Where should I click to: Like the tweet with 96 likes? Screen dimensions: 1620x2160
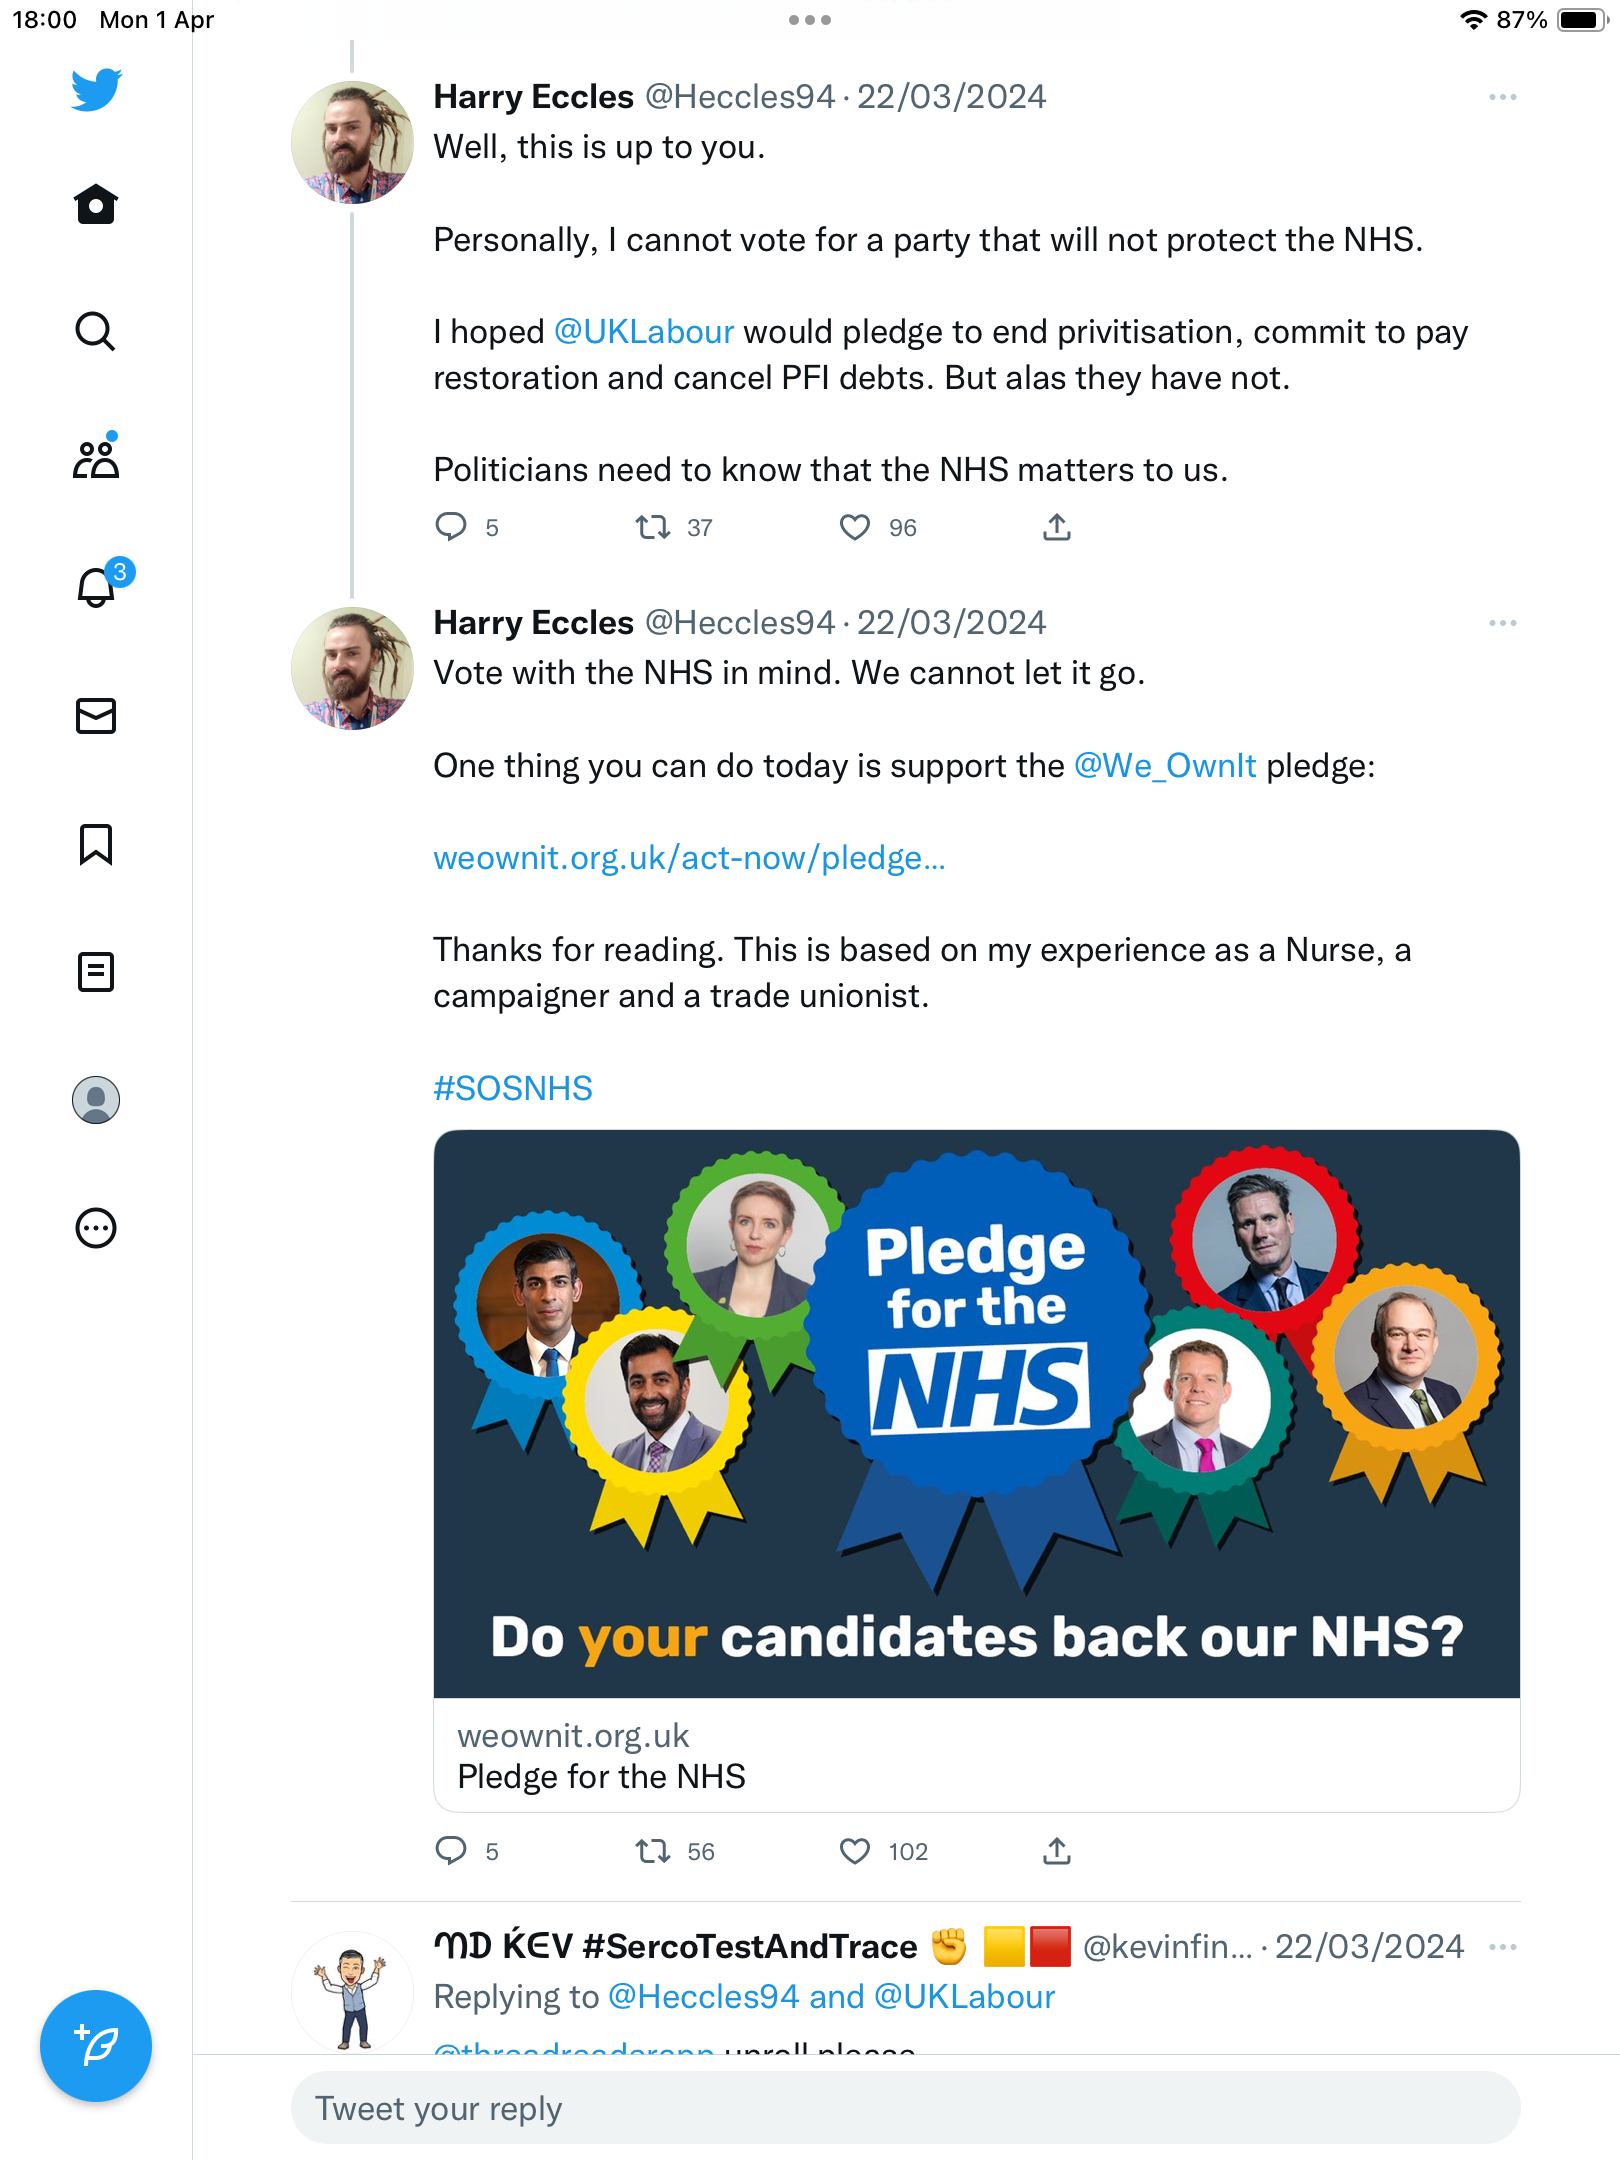click(x=855, y=527)
